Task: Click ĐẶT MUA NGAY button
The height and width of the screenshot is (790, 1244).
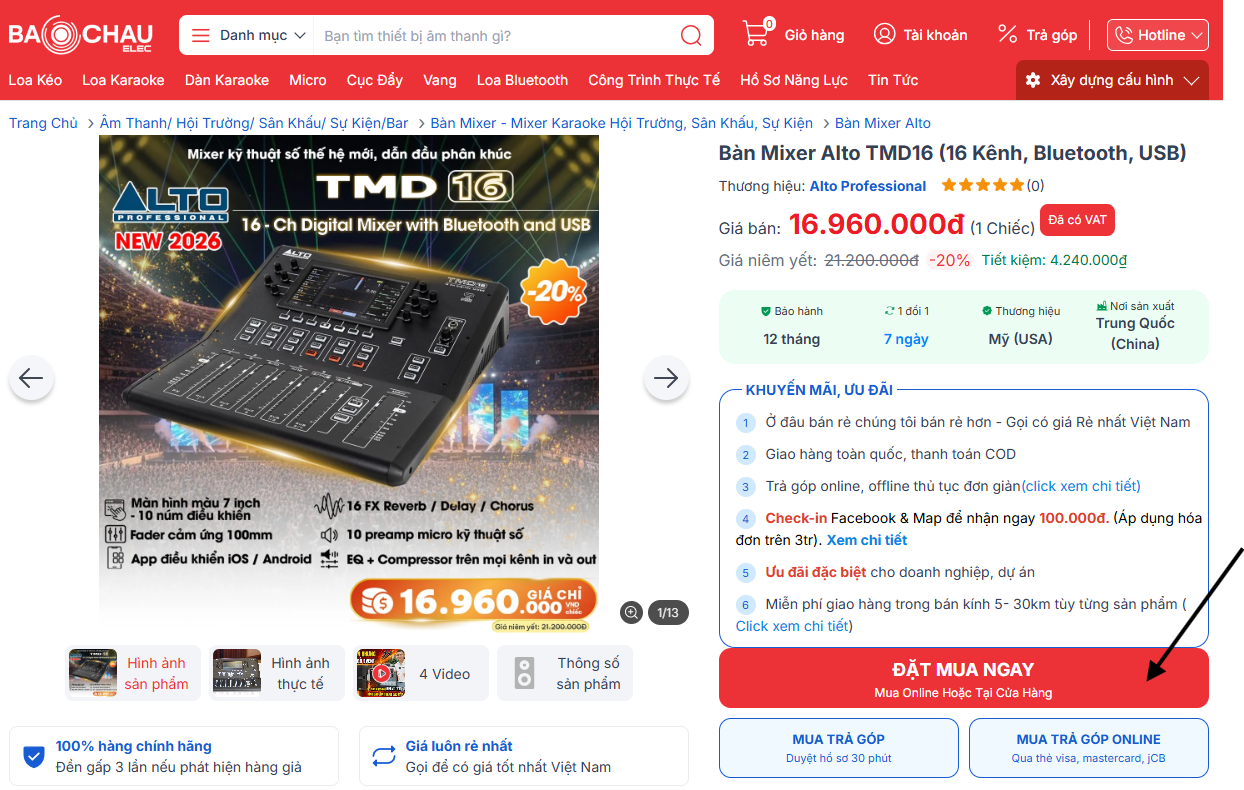Action: point(964,678)
